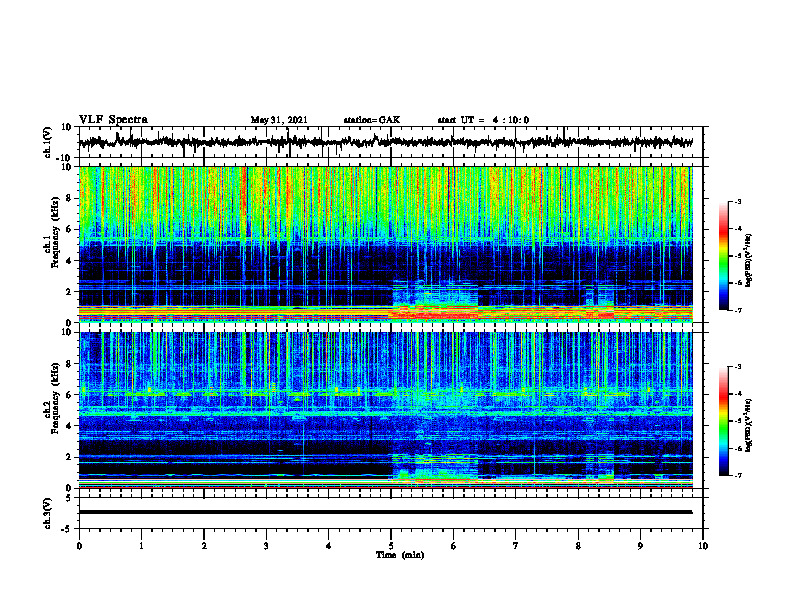Click the "VLF Spectra" plot title
This screenshot has height=612, width=792.
(113, 120)
